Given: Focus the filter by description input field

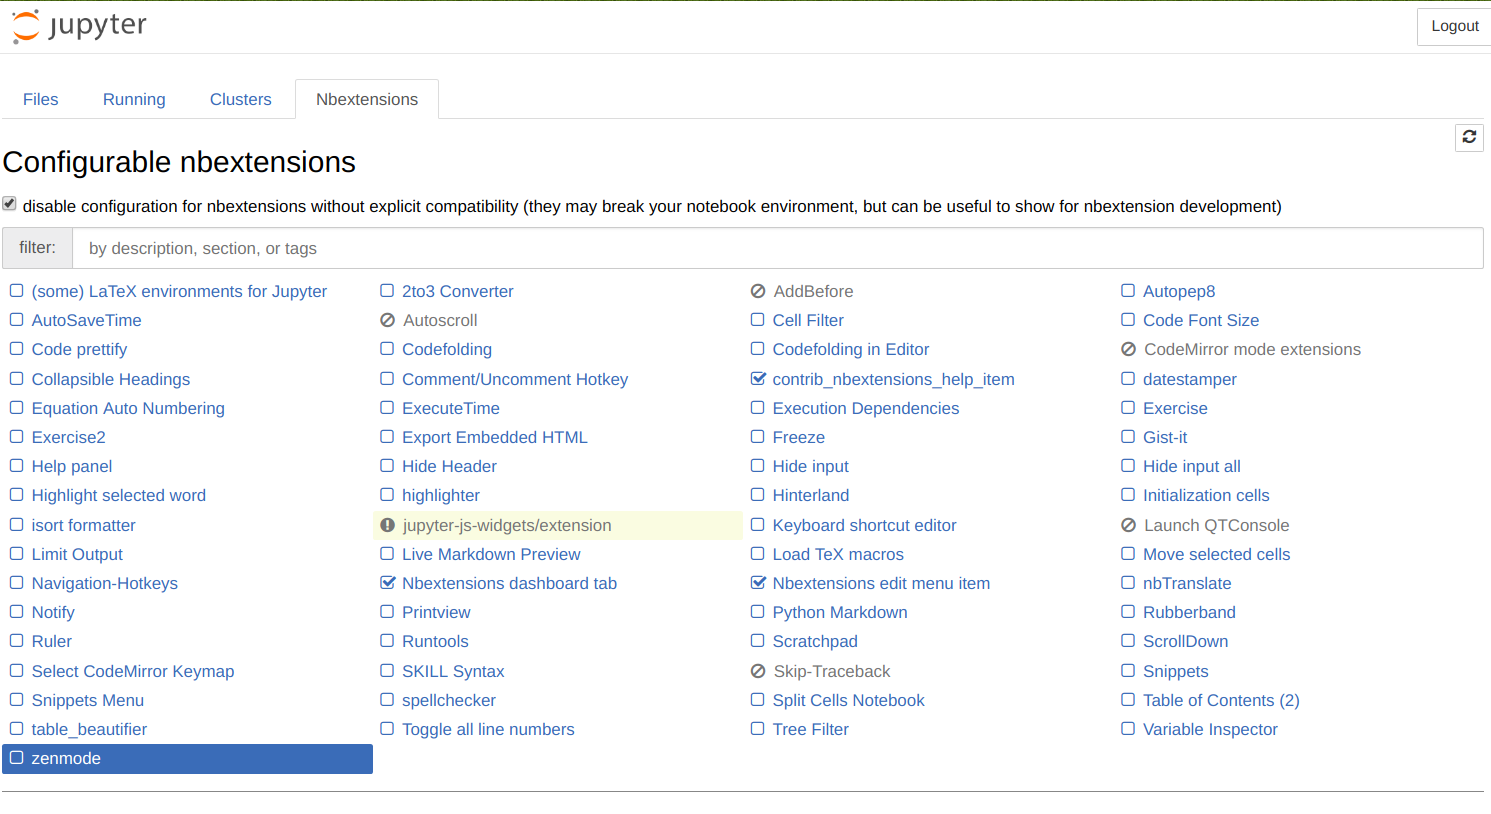Looking at the screenshot, I should [776, 248].
